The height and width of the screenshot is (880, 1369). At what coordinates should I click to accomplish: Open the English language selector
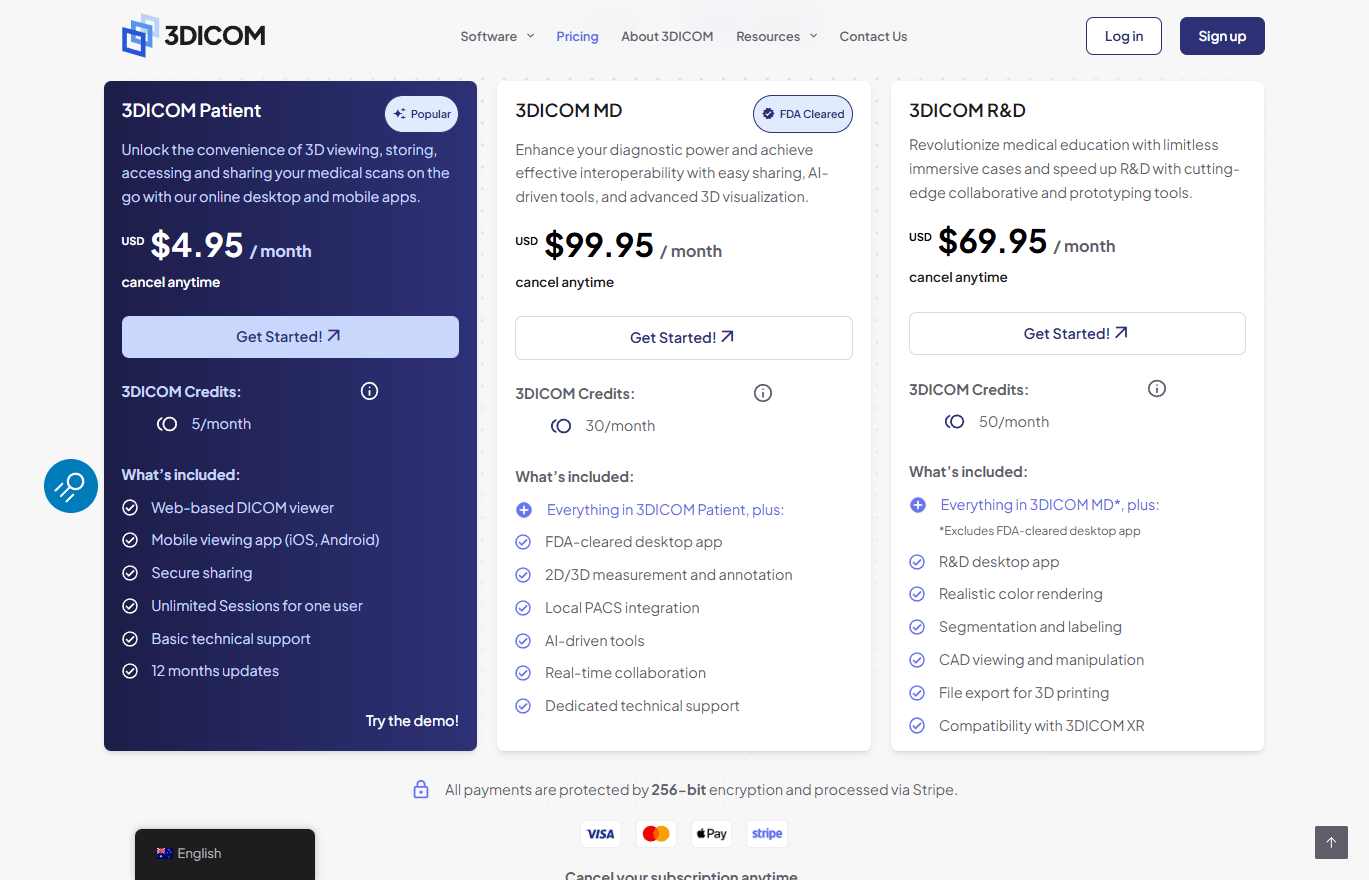point(225,854)
